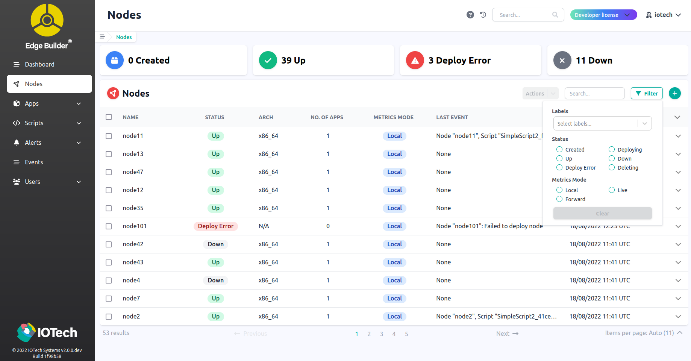Check the box for node11
This screenshot has height=361, width=691.
[109, 136]
